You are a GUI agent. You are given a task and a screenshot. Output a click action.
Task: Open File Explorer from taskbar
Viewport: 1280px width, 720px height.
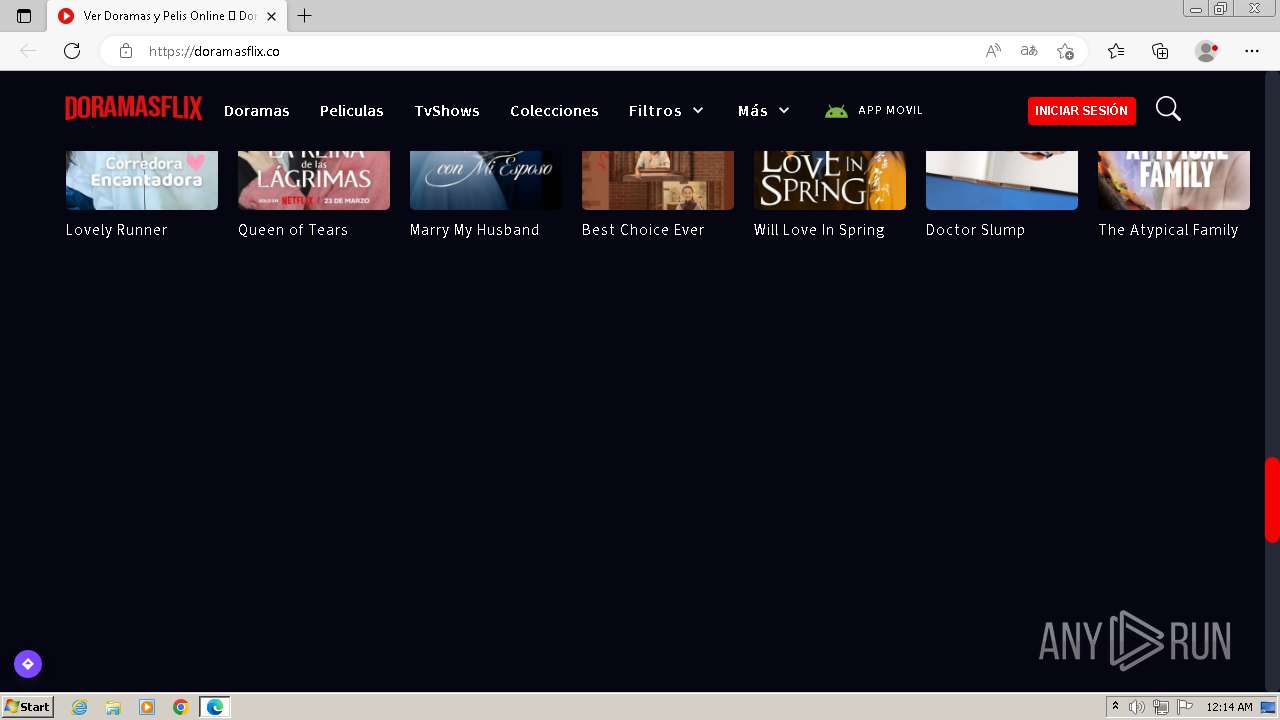pyautogui.click(x=113, y=707)
